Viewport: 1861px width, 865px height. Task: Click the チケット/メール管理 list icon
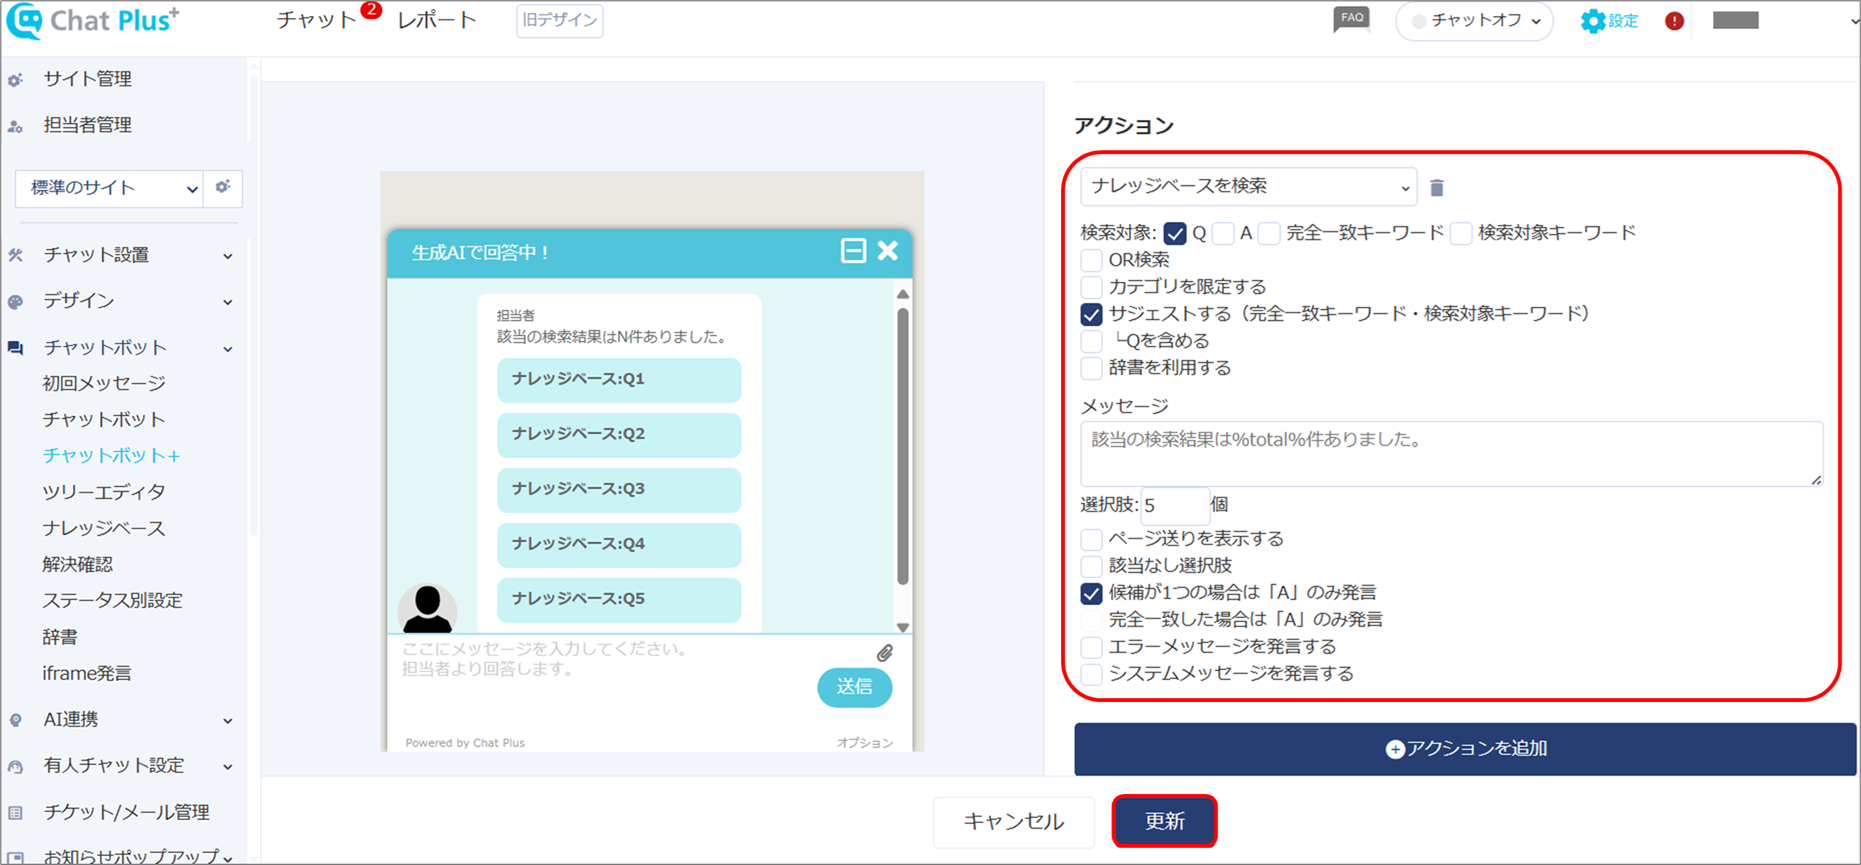tap(15, 813)
